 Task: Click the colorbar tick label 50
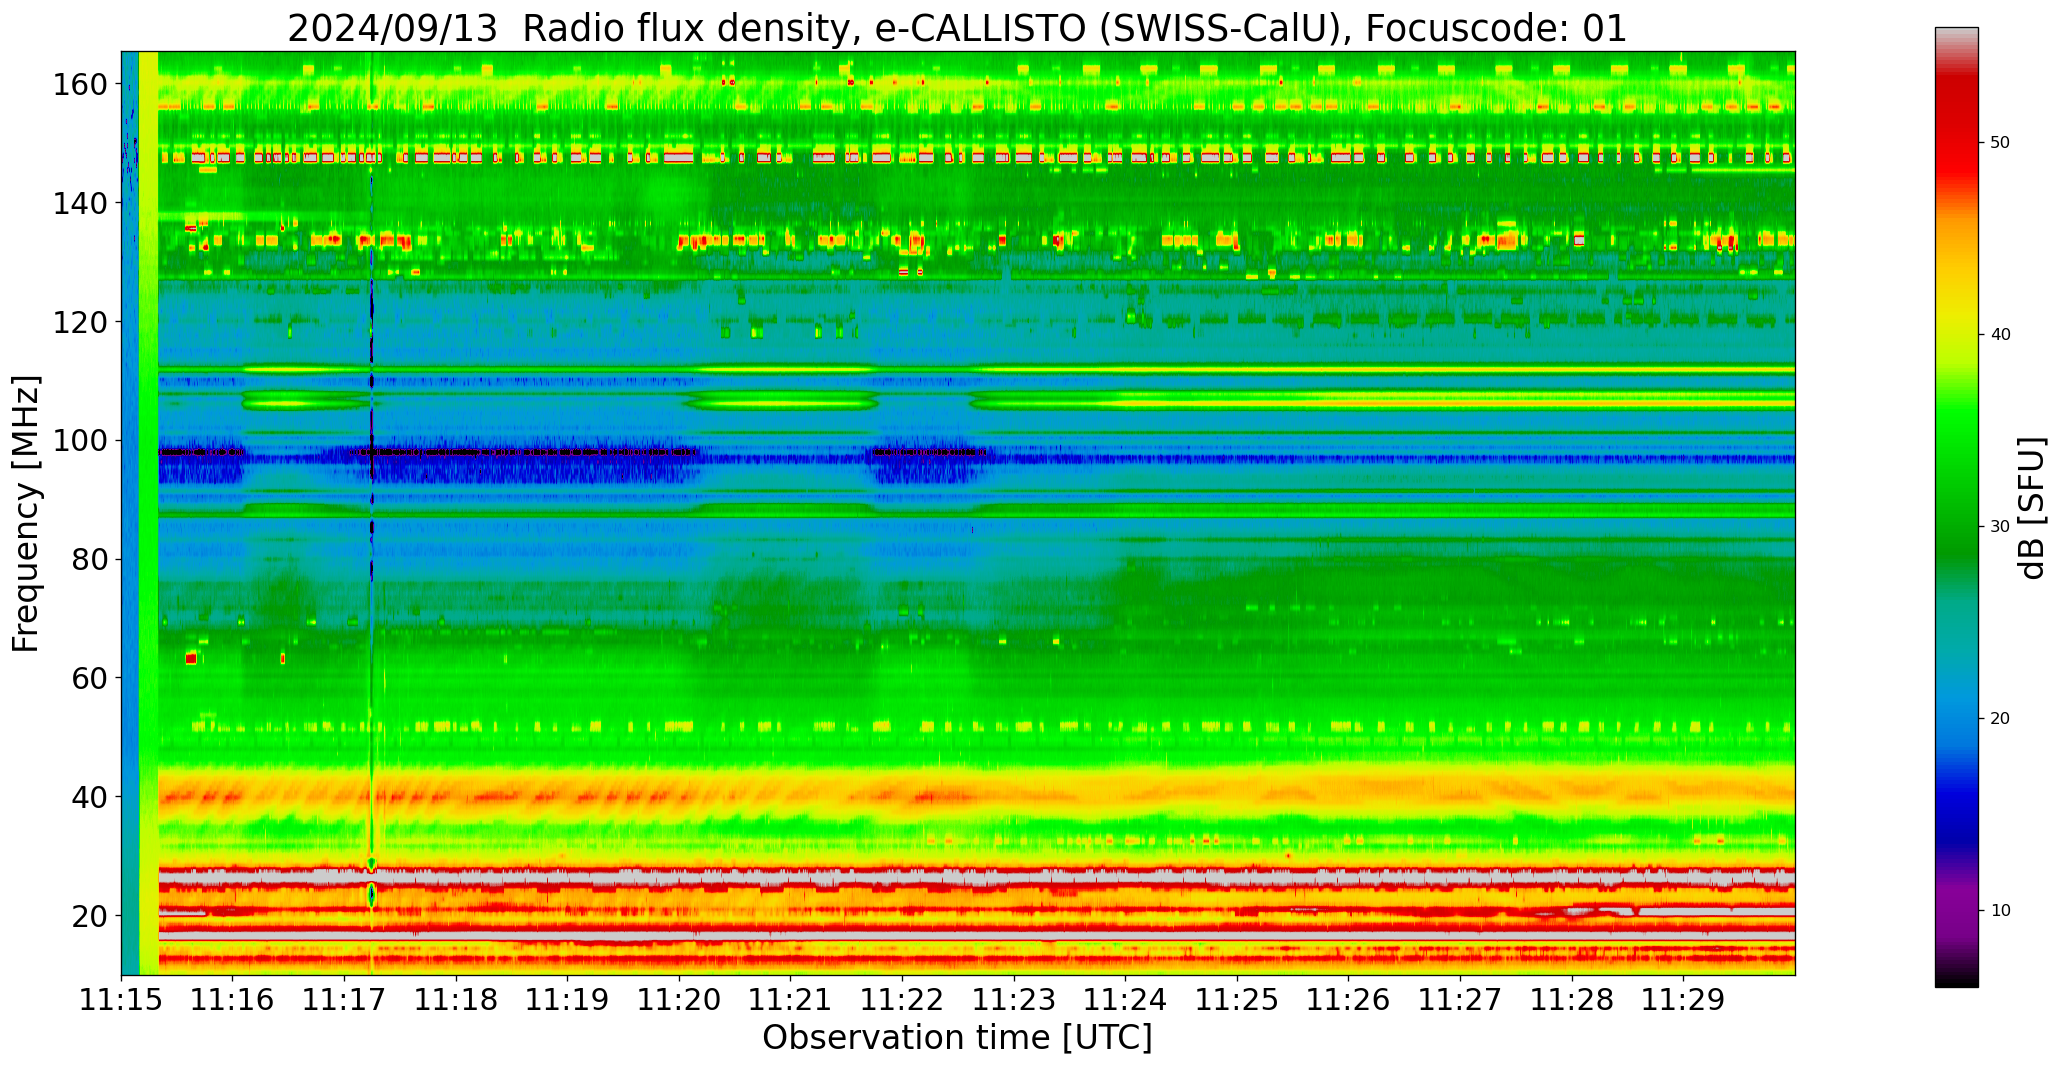tap(2000, 142)
